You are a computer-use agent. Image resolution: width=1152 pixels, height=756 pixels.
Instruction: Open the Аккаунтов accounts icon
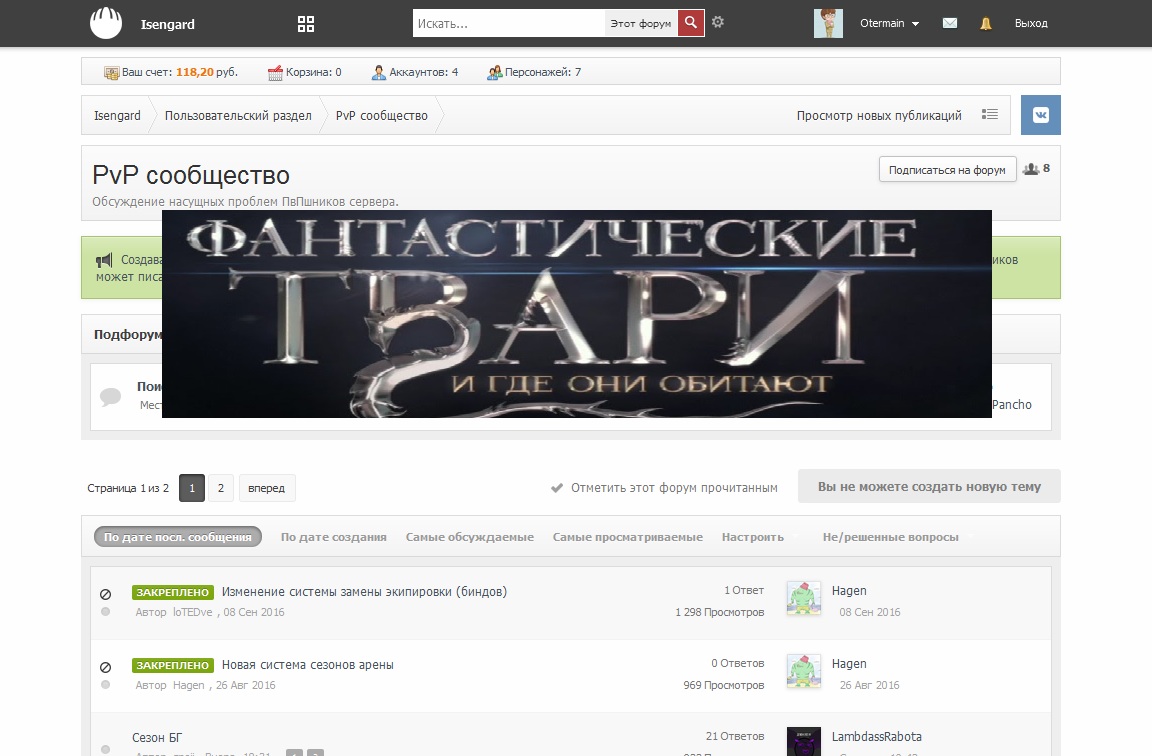coord(379,73)
